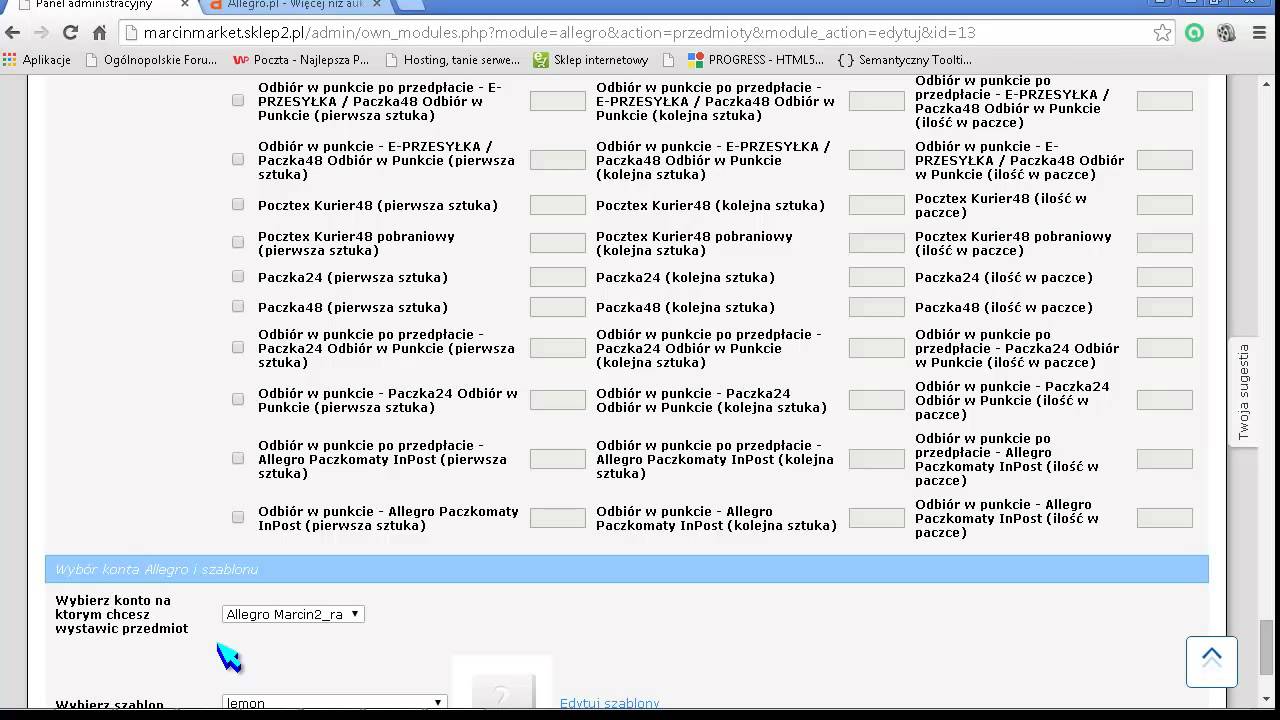Click the address bar URL
The height and width of the screenshot is (720, 1280).
(559, 33)
